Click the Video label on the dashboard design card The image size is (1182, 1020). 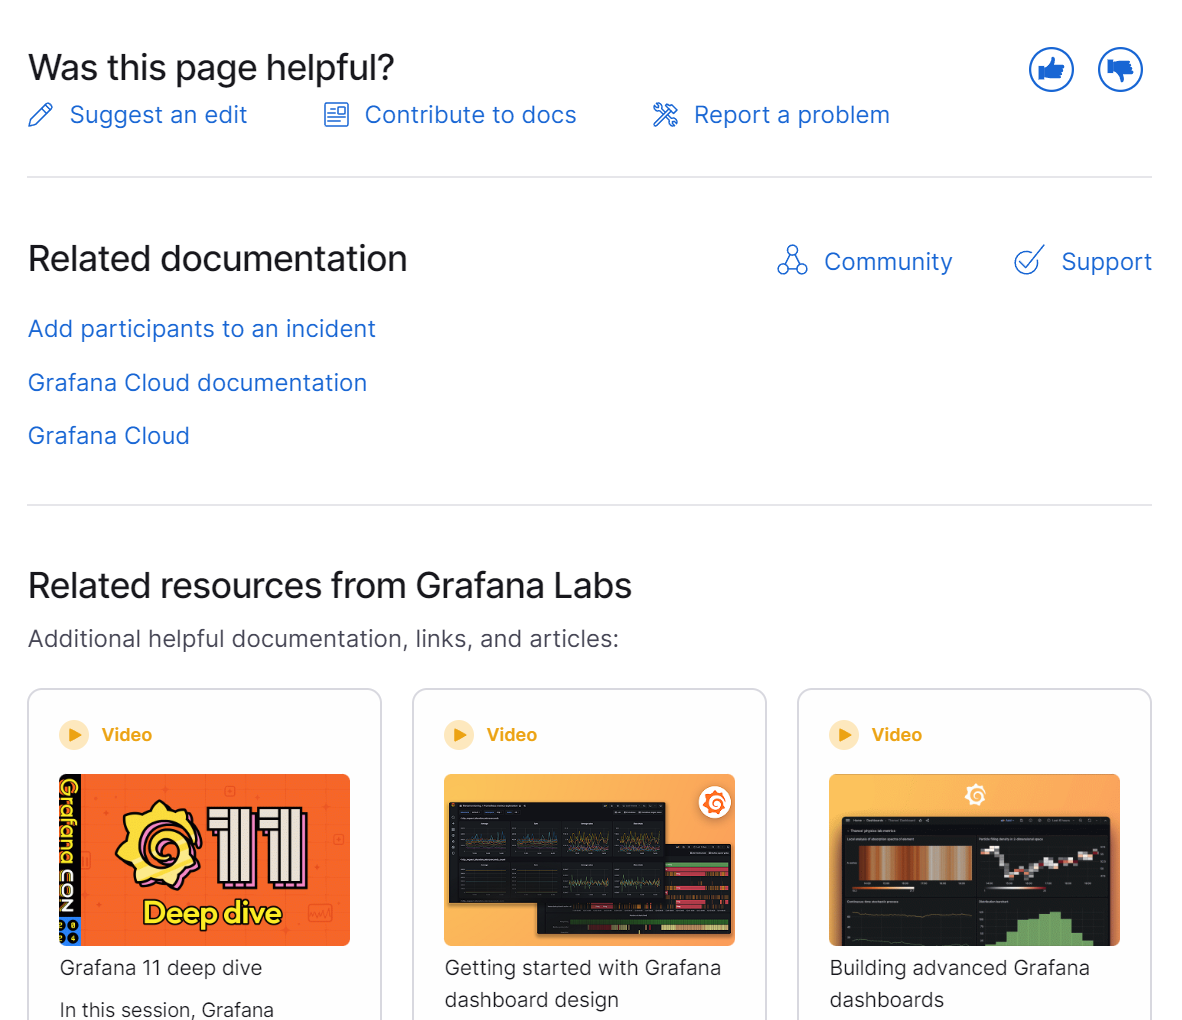(x=512, y=734)
